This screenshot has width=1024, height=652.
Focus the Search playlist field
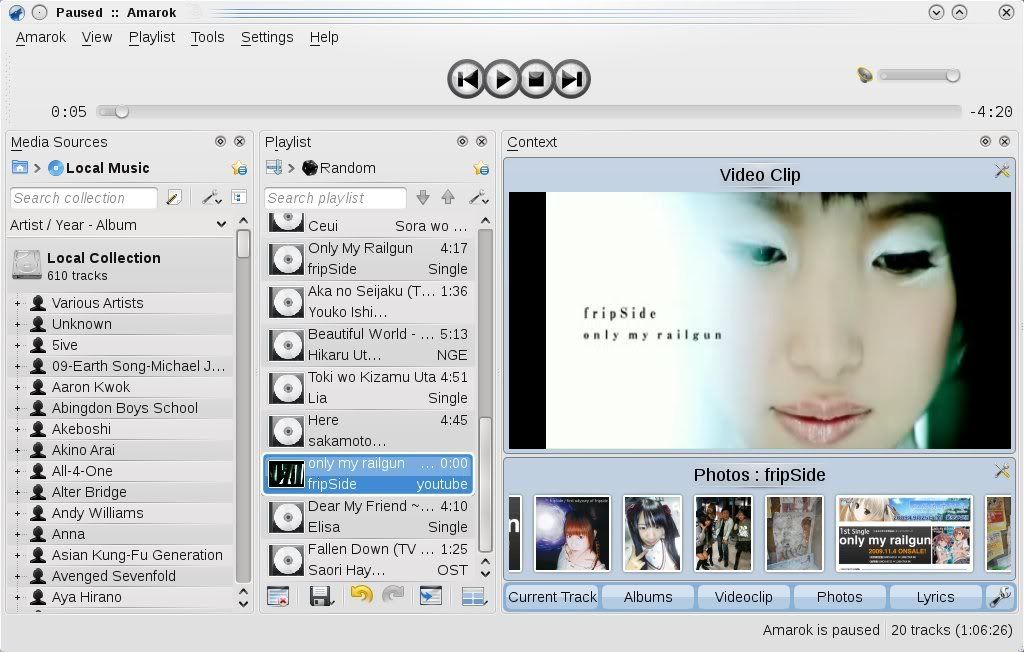(x=336, y=198)
